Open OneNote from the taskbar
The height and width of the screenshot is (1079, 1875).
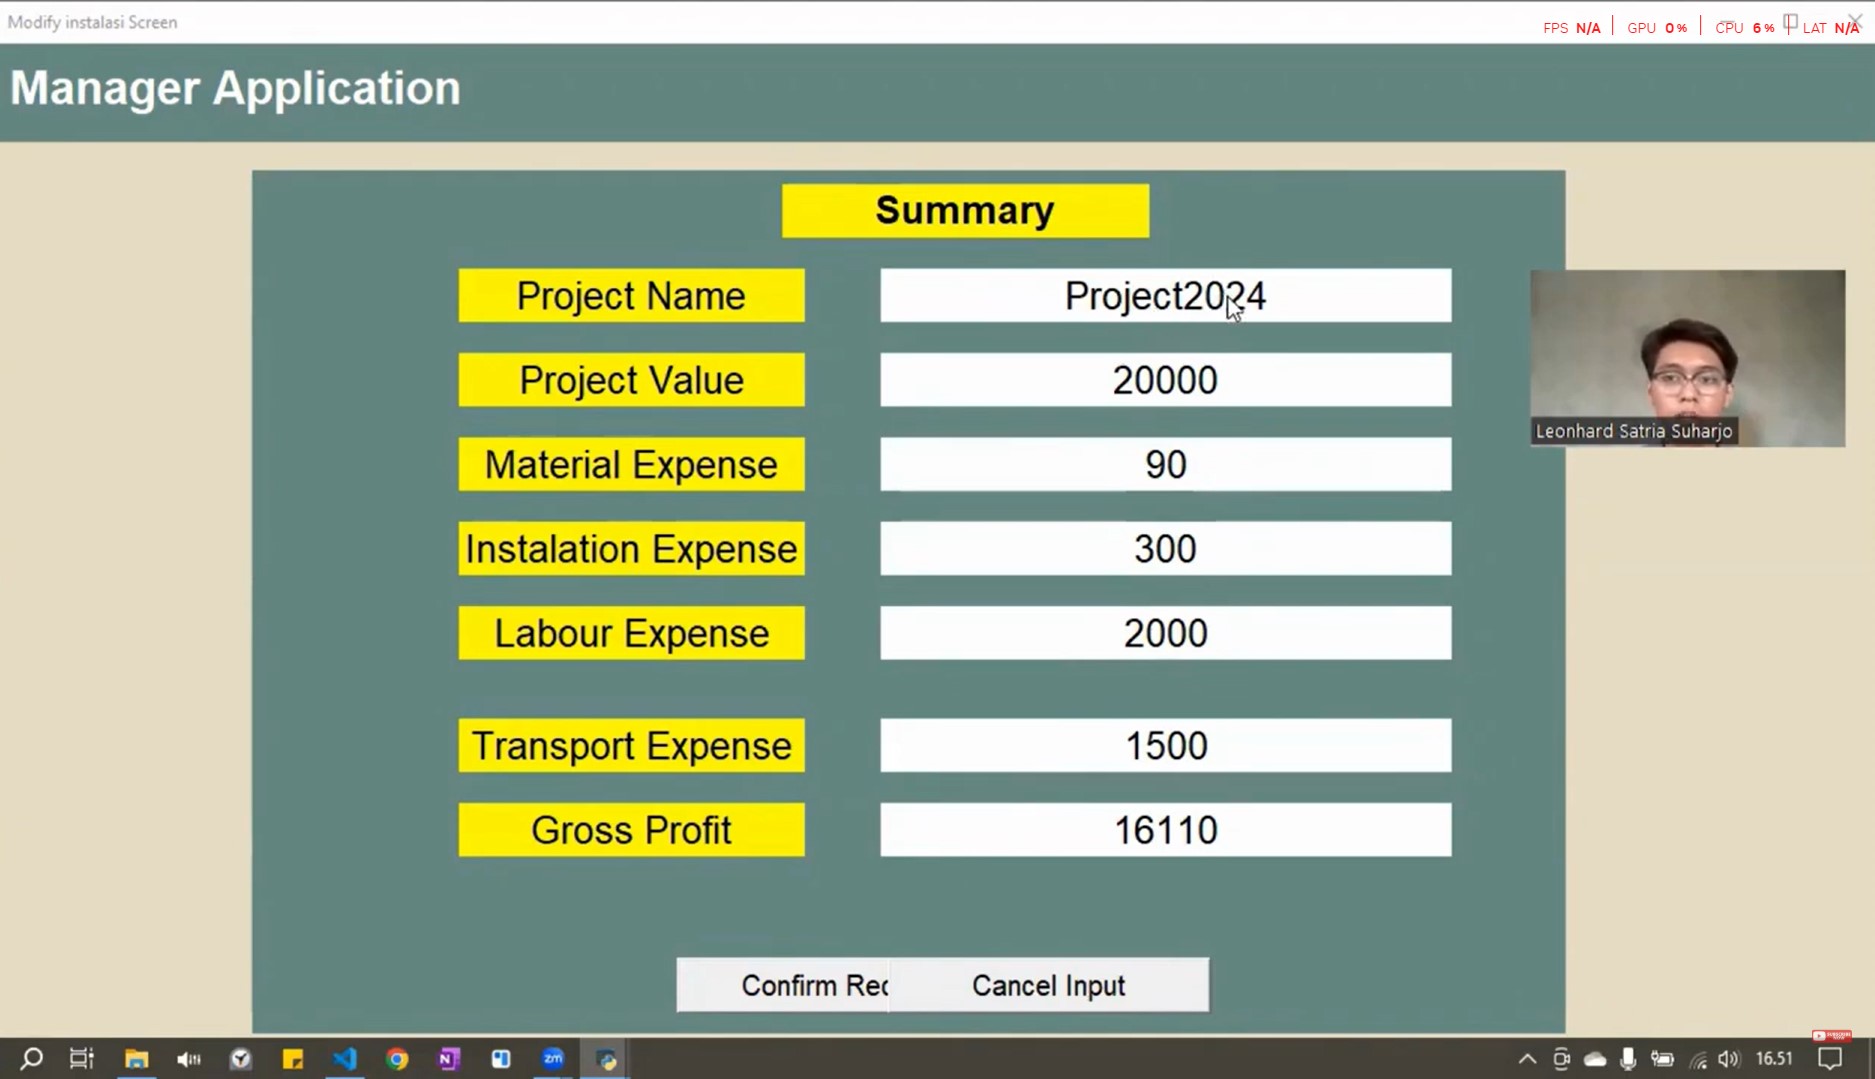pyautogui.click(x=449, y=1058)
